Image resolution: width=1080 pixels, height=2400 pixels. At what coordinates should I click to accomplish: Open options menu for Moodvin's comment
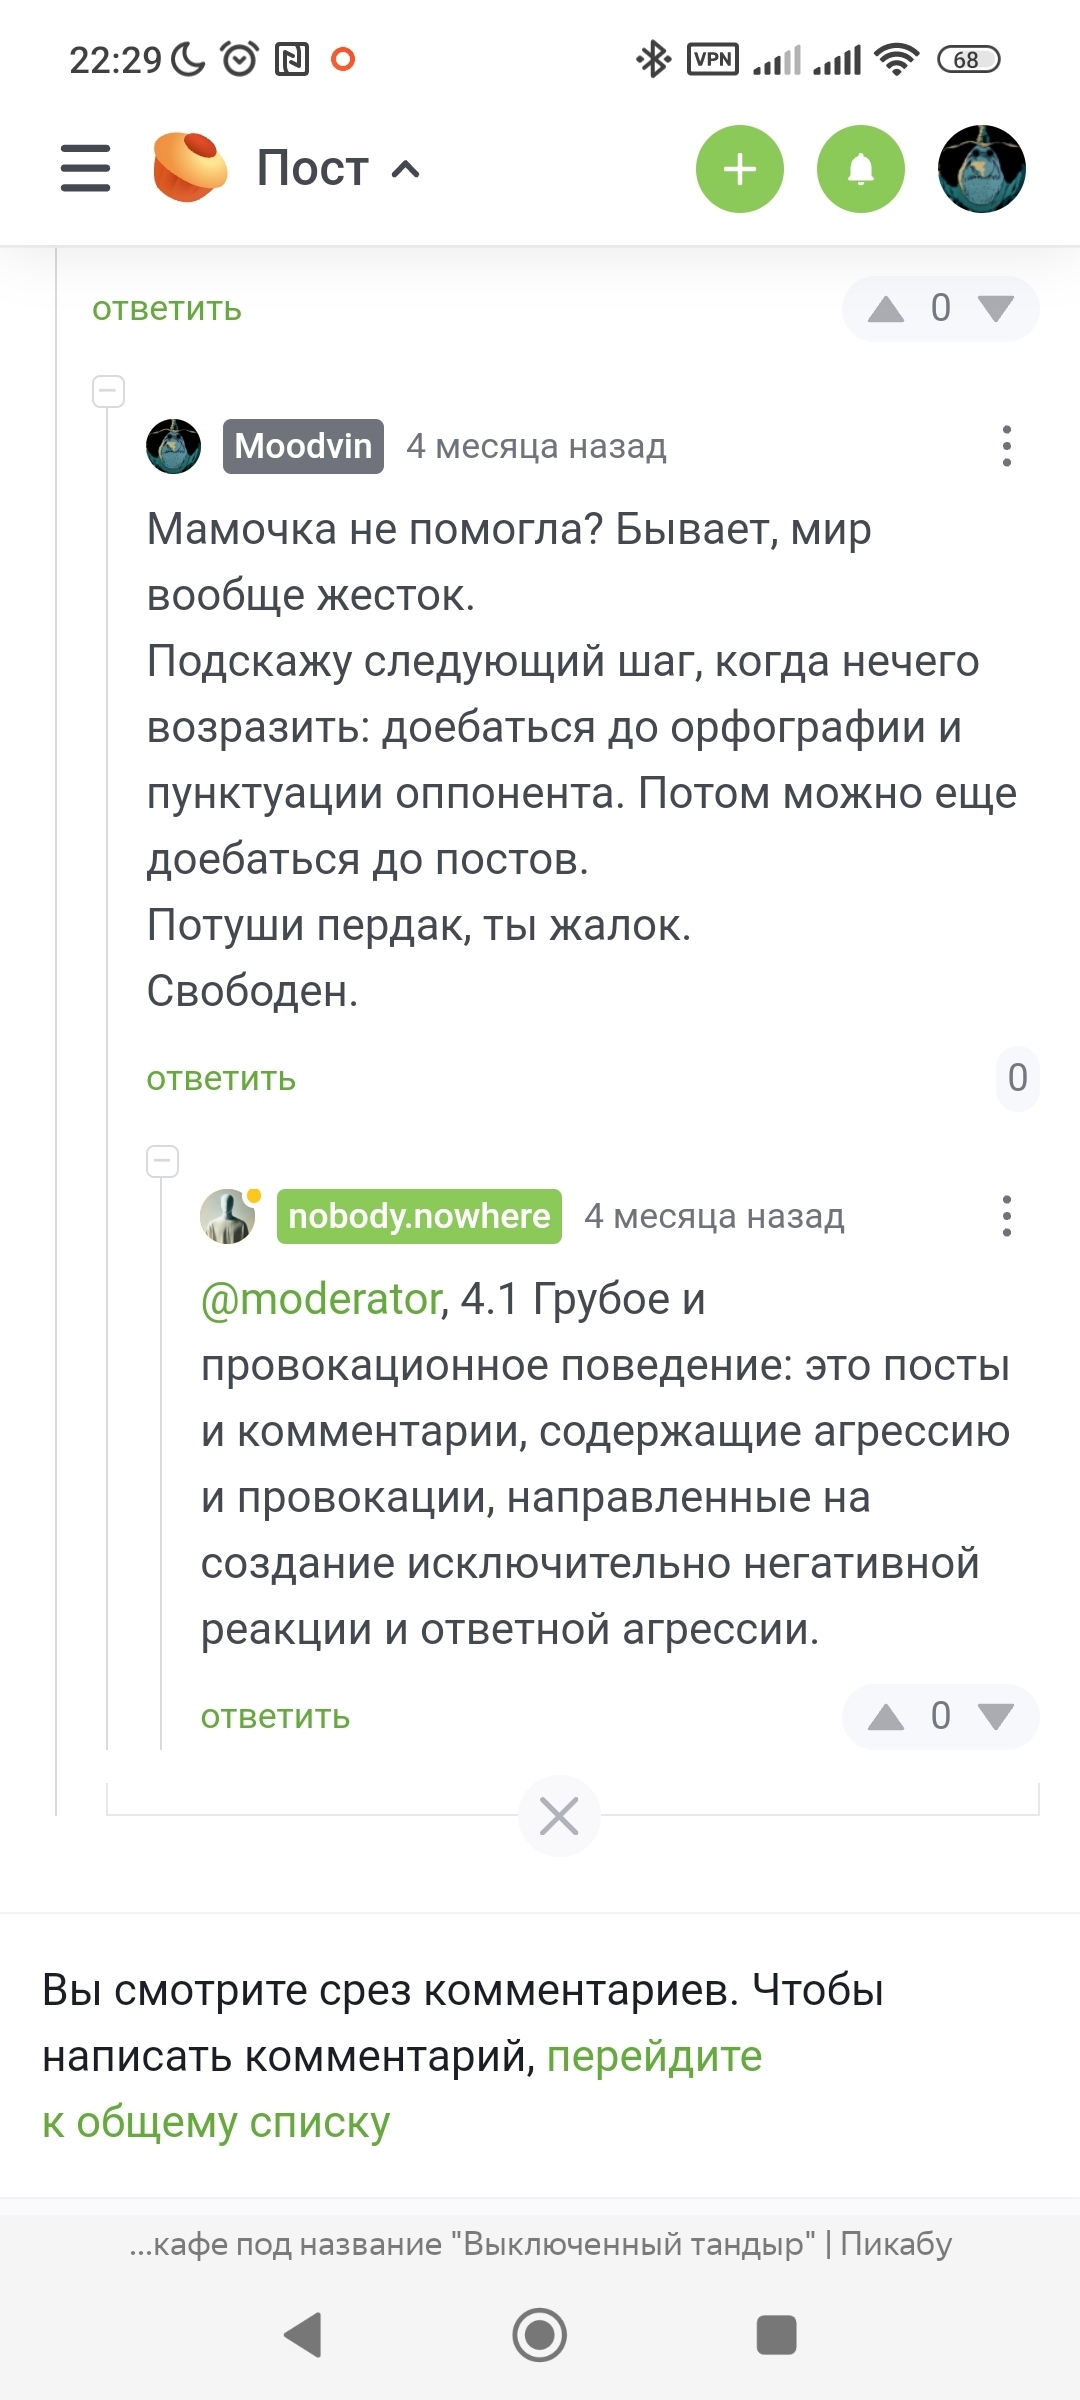coord(1006,446)
